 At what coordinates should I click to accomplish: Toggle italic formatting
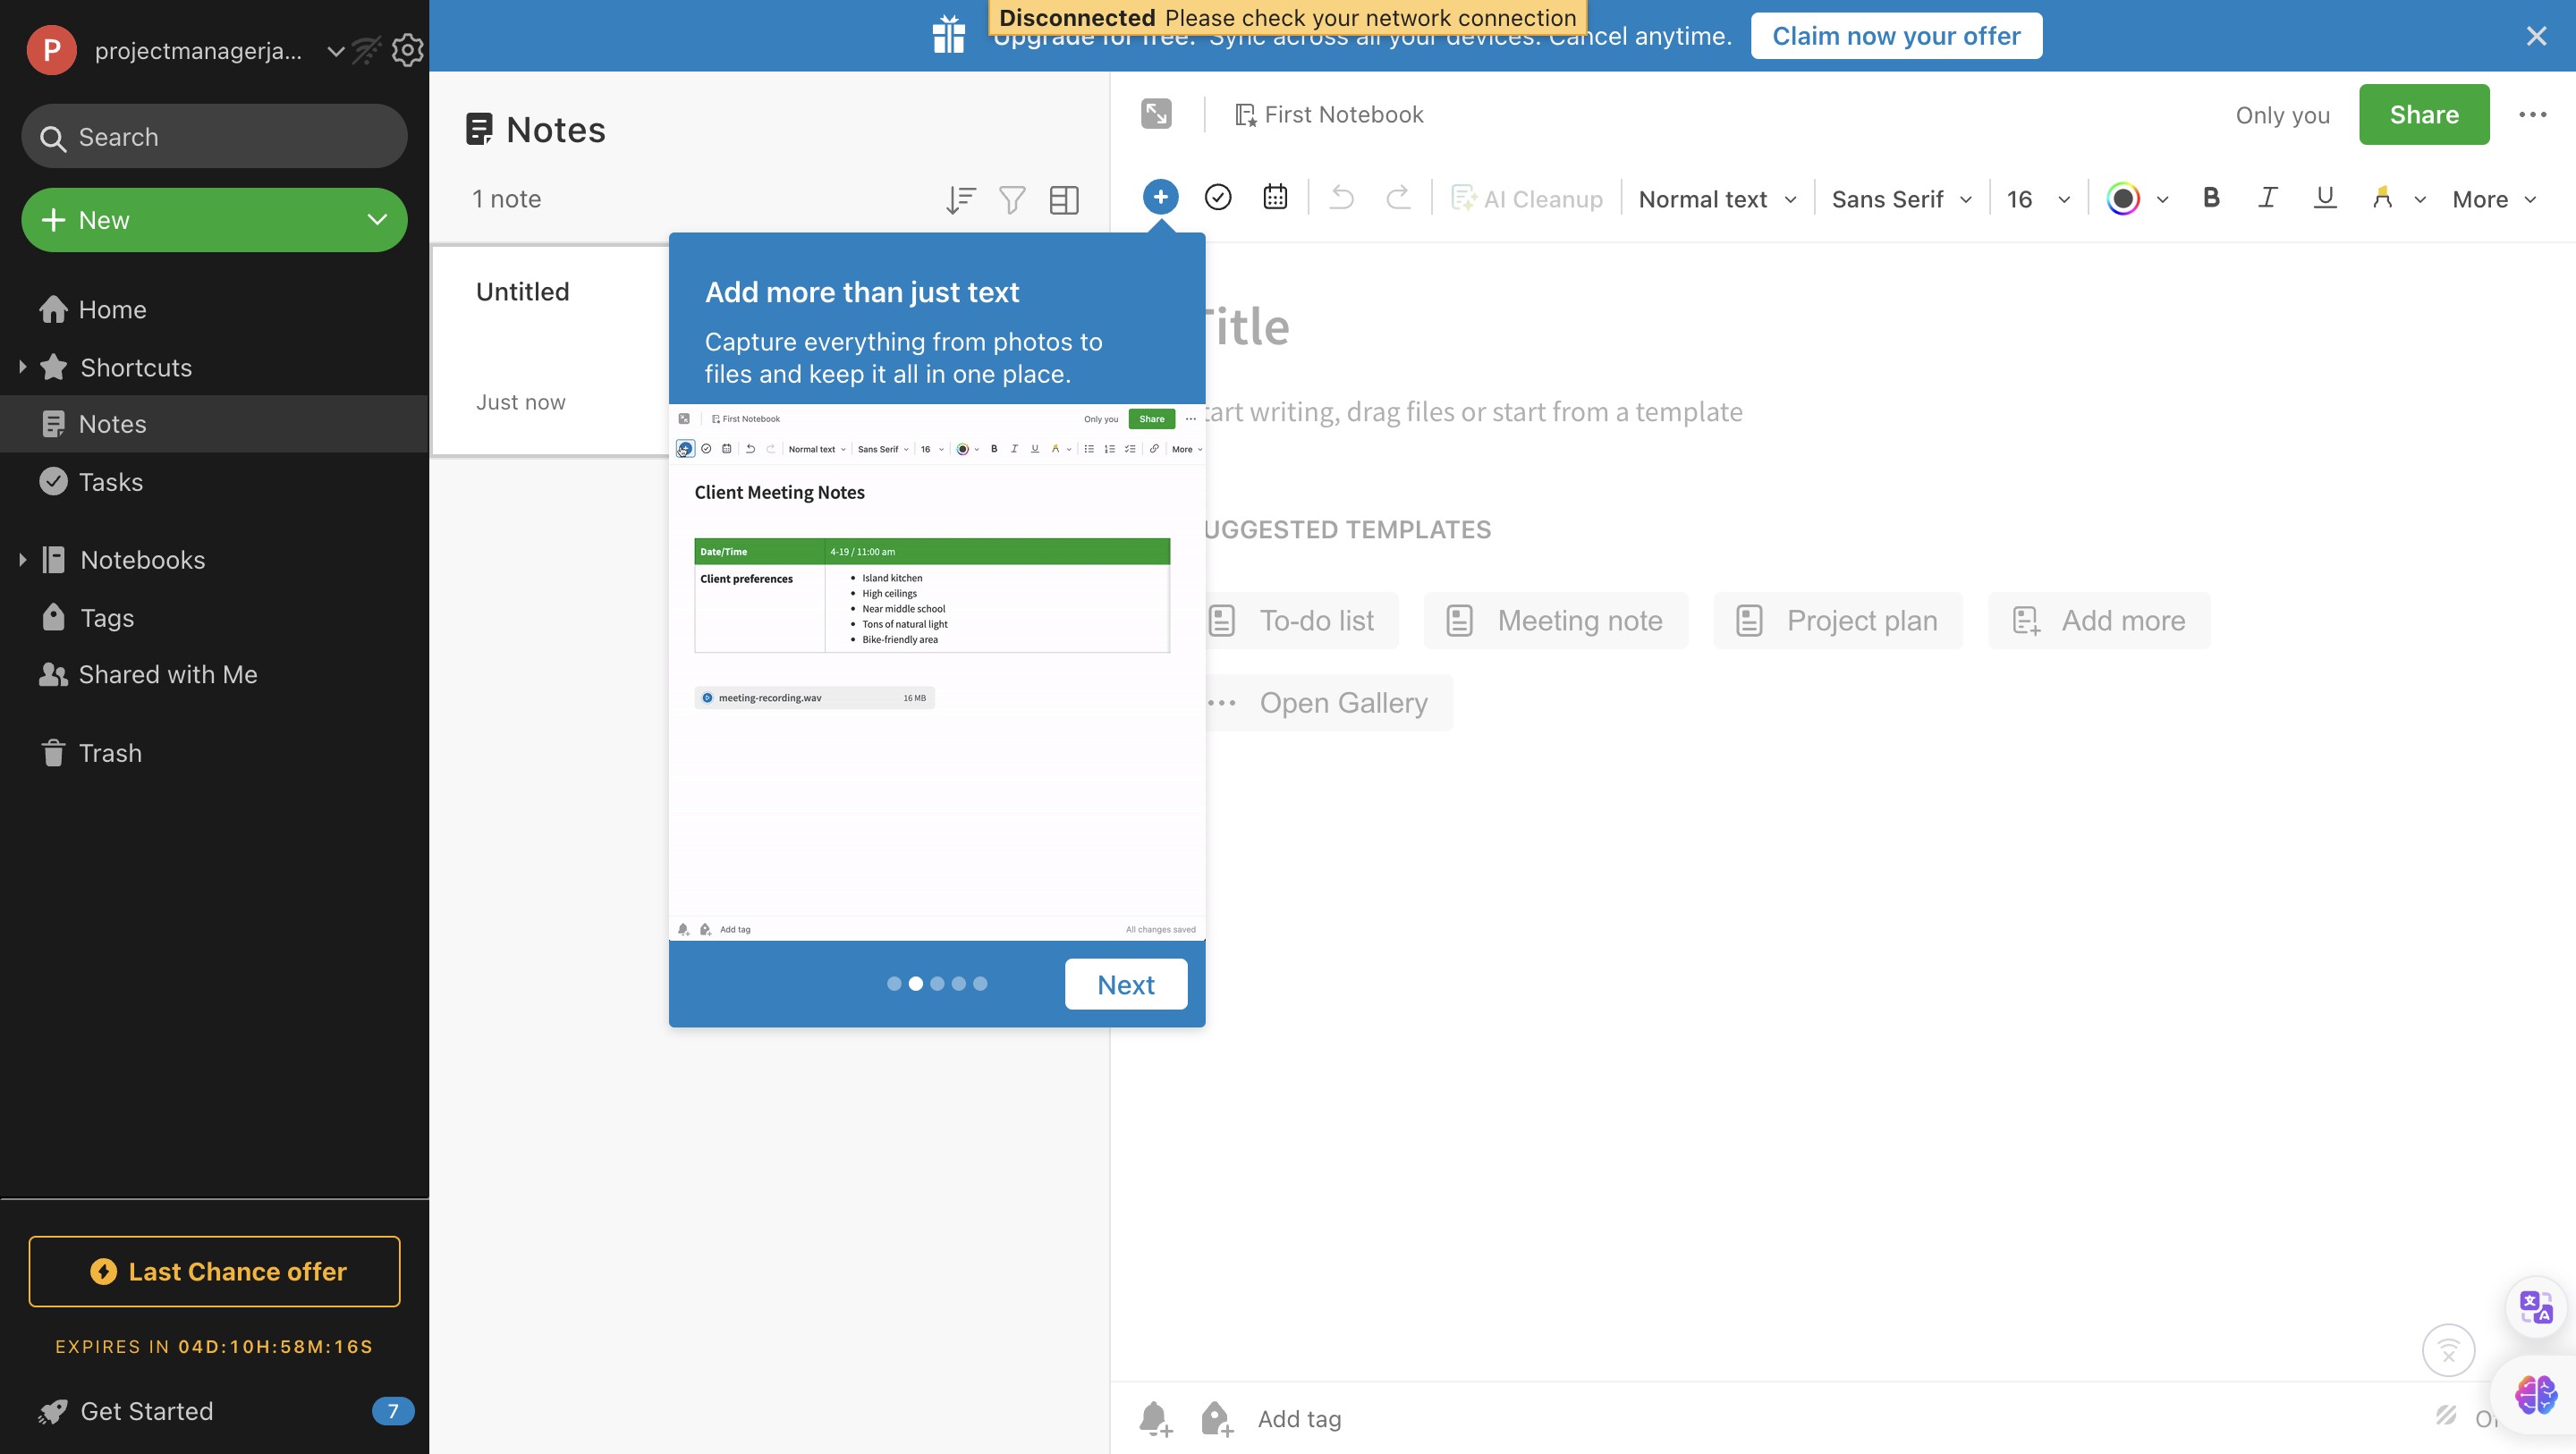click(x=2267, y=198)
